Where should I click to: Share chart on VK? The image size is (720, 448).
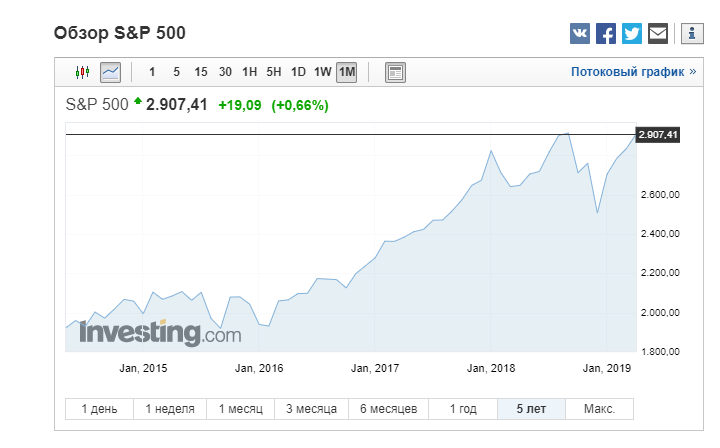(x=580, y=33)
